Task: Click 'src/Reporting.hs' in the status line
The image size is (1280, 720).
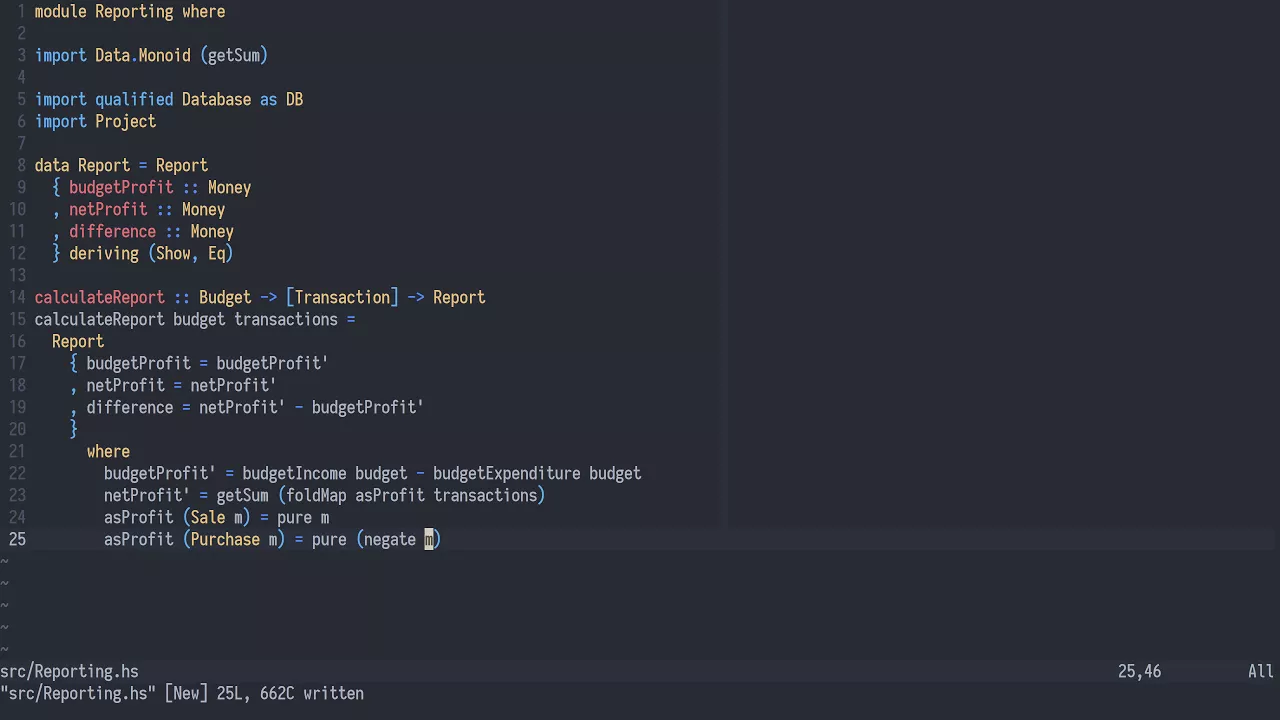Action: 69,672
